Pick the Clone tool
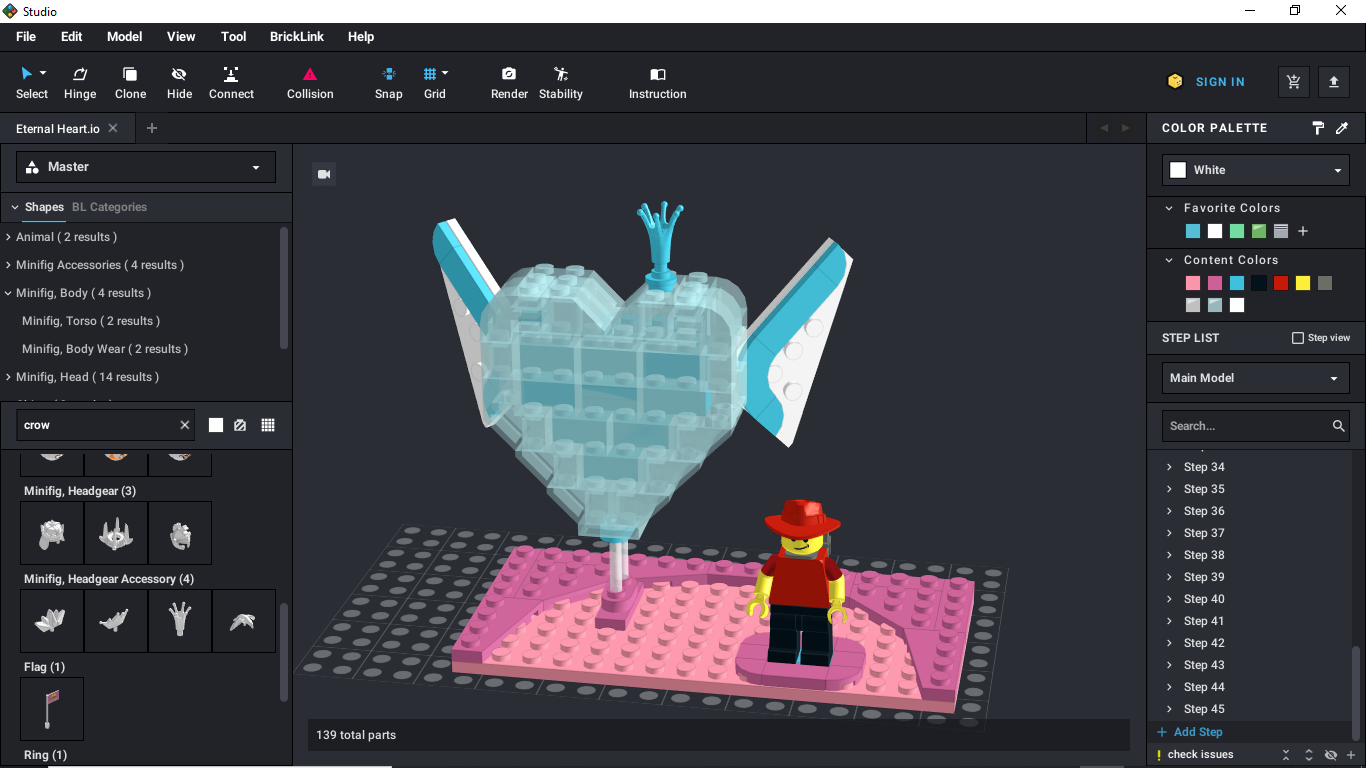 [130, 82]
